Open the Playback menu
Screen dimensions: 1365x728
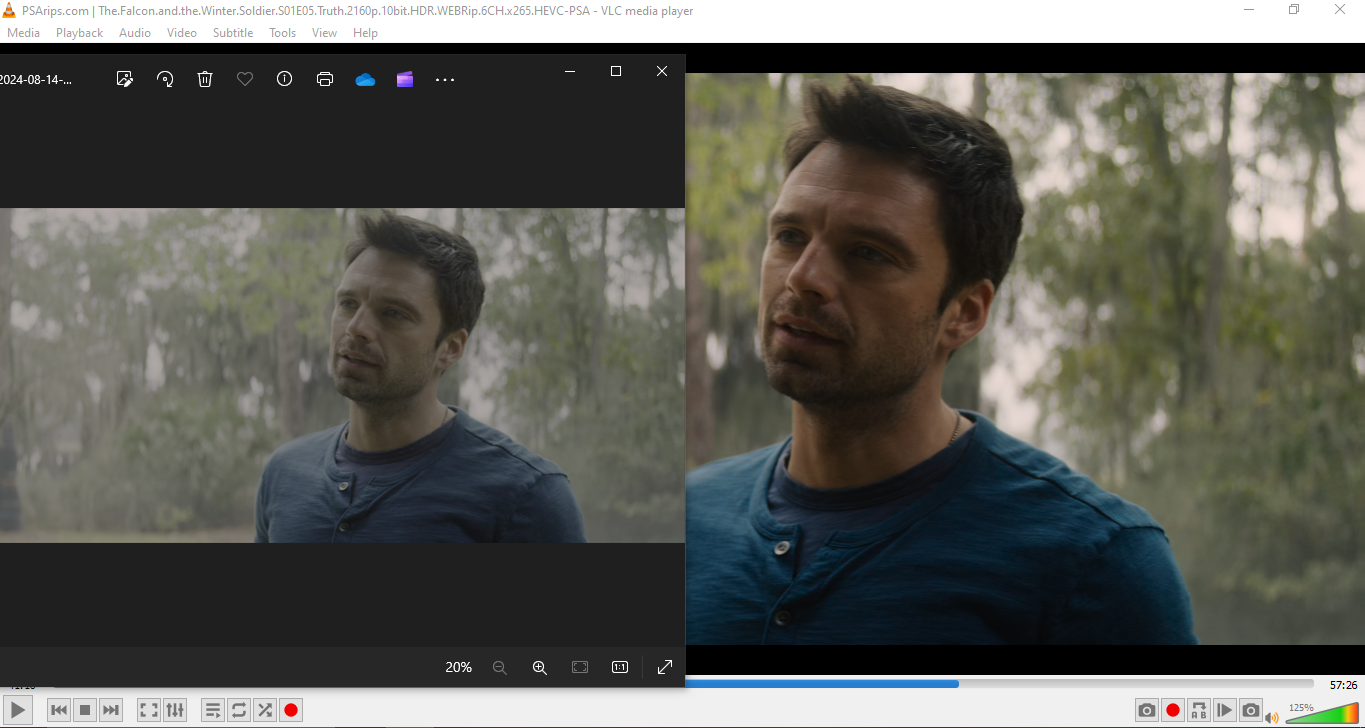[x=79, y=32]
